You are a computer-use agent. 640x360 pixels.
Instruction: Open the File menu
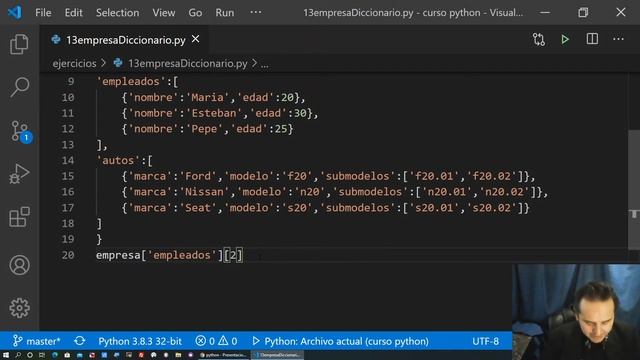pyautogui.click(x=43, y=13)
